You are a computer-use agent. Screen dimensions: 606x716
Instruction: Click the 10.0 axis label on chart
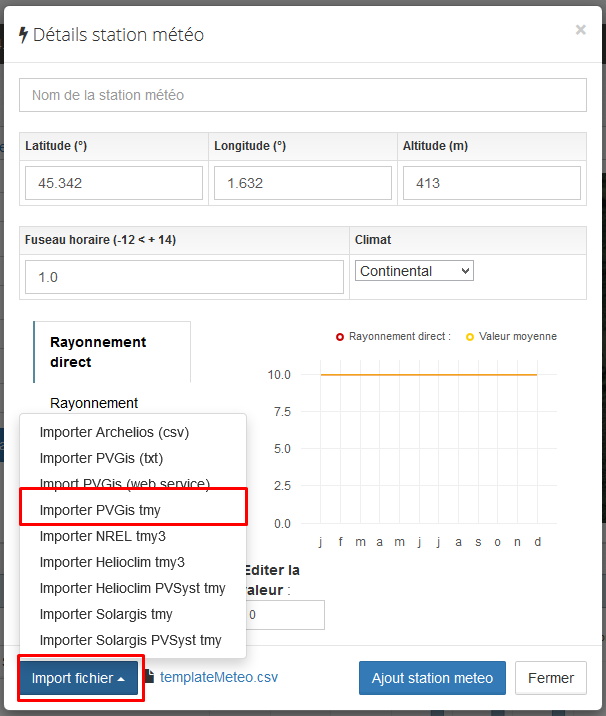pos(279,375)
